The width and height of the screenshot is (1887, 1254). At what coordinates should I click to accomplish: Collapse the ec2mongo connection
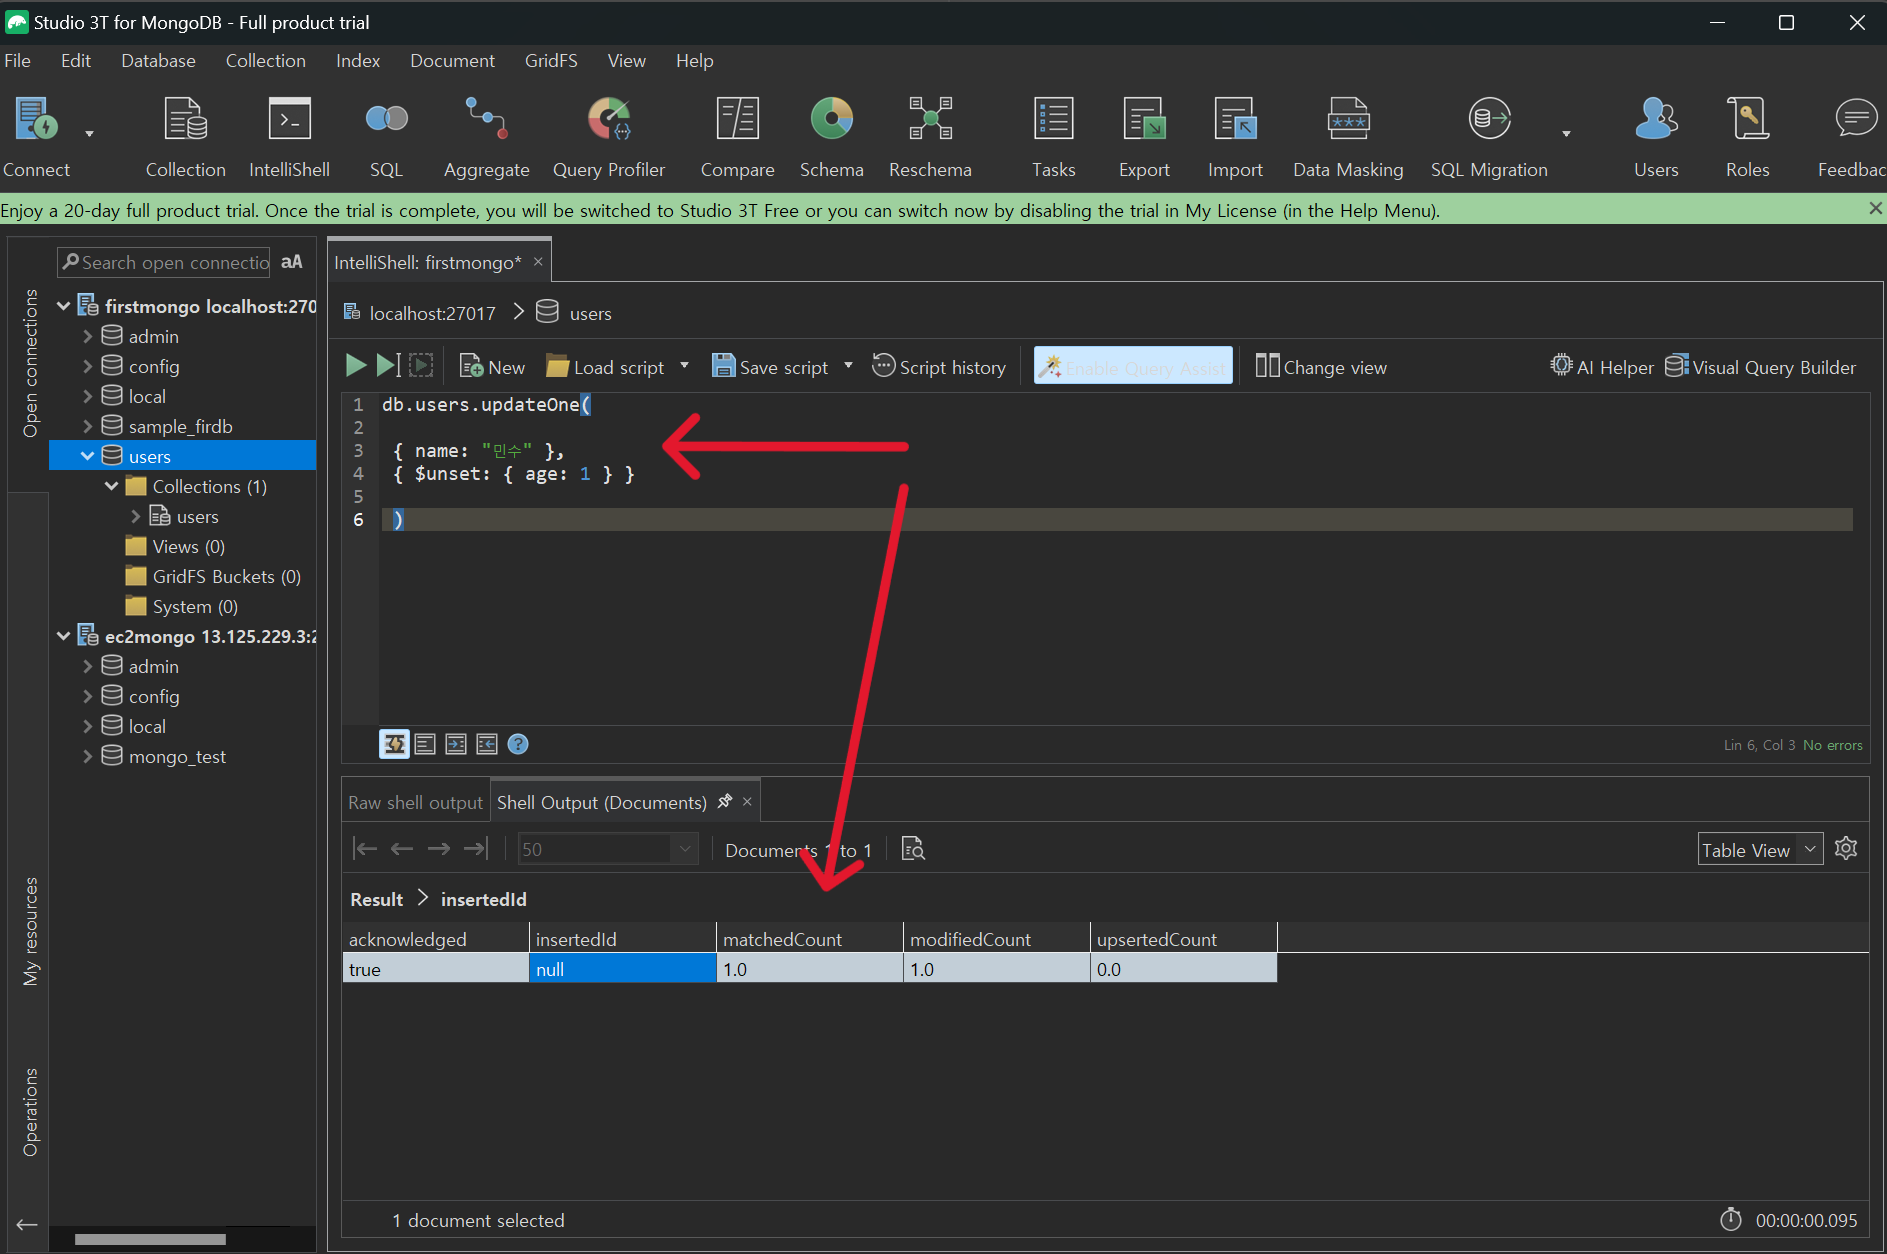pos(64,636)
